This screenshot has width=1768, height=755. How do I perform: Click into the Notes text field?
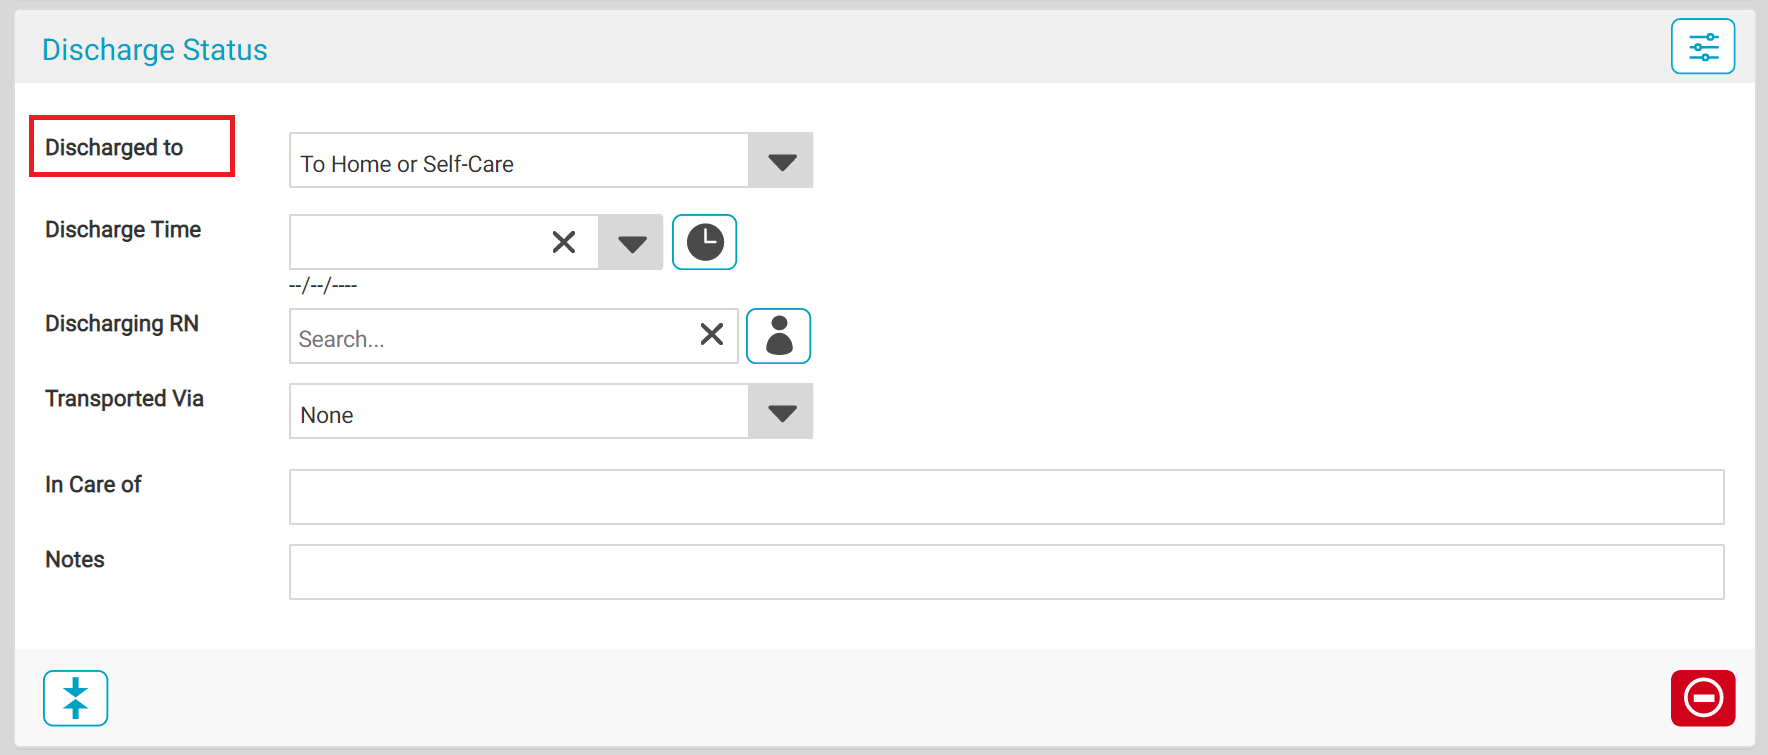(1006, 572)
